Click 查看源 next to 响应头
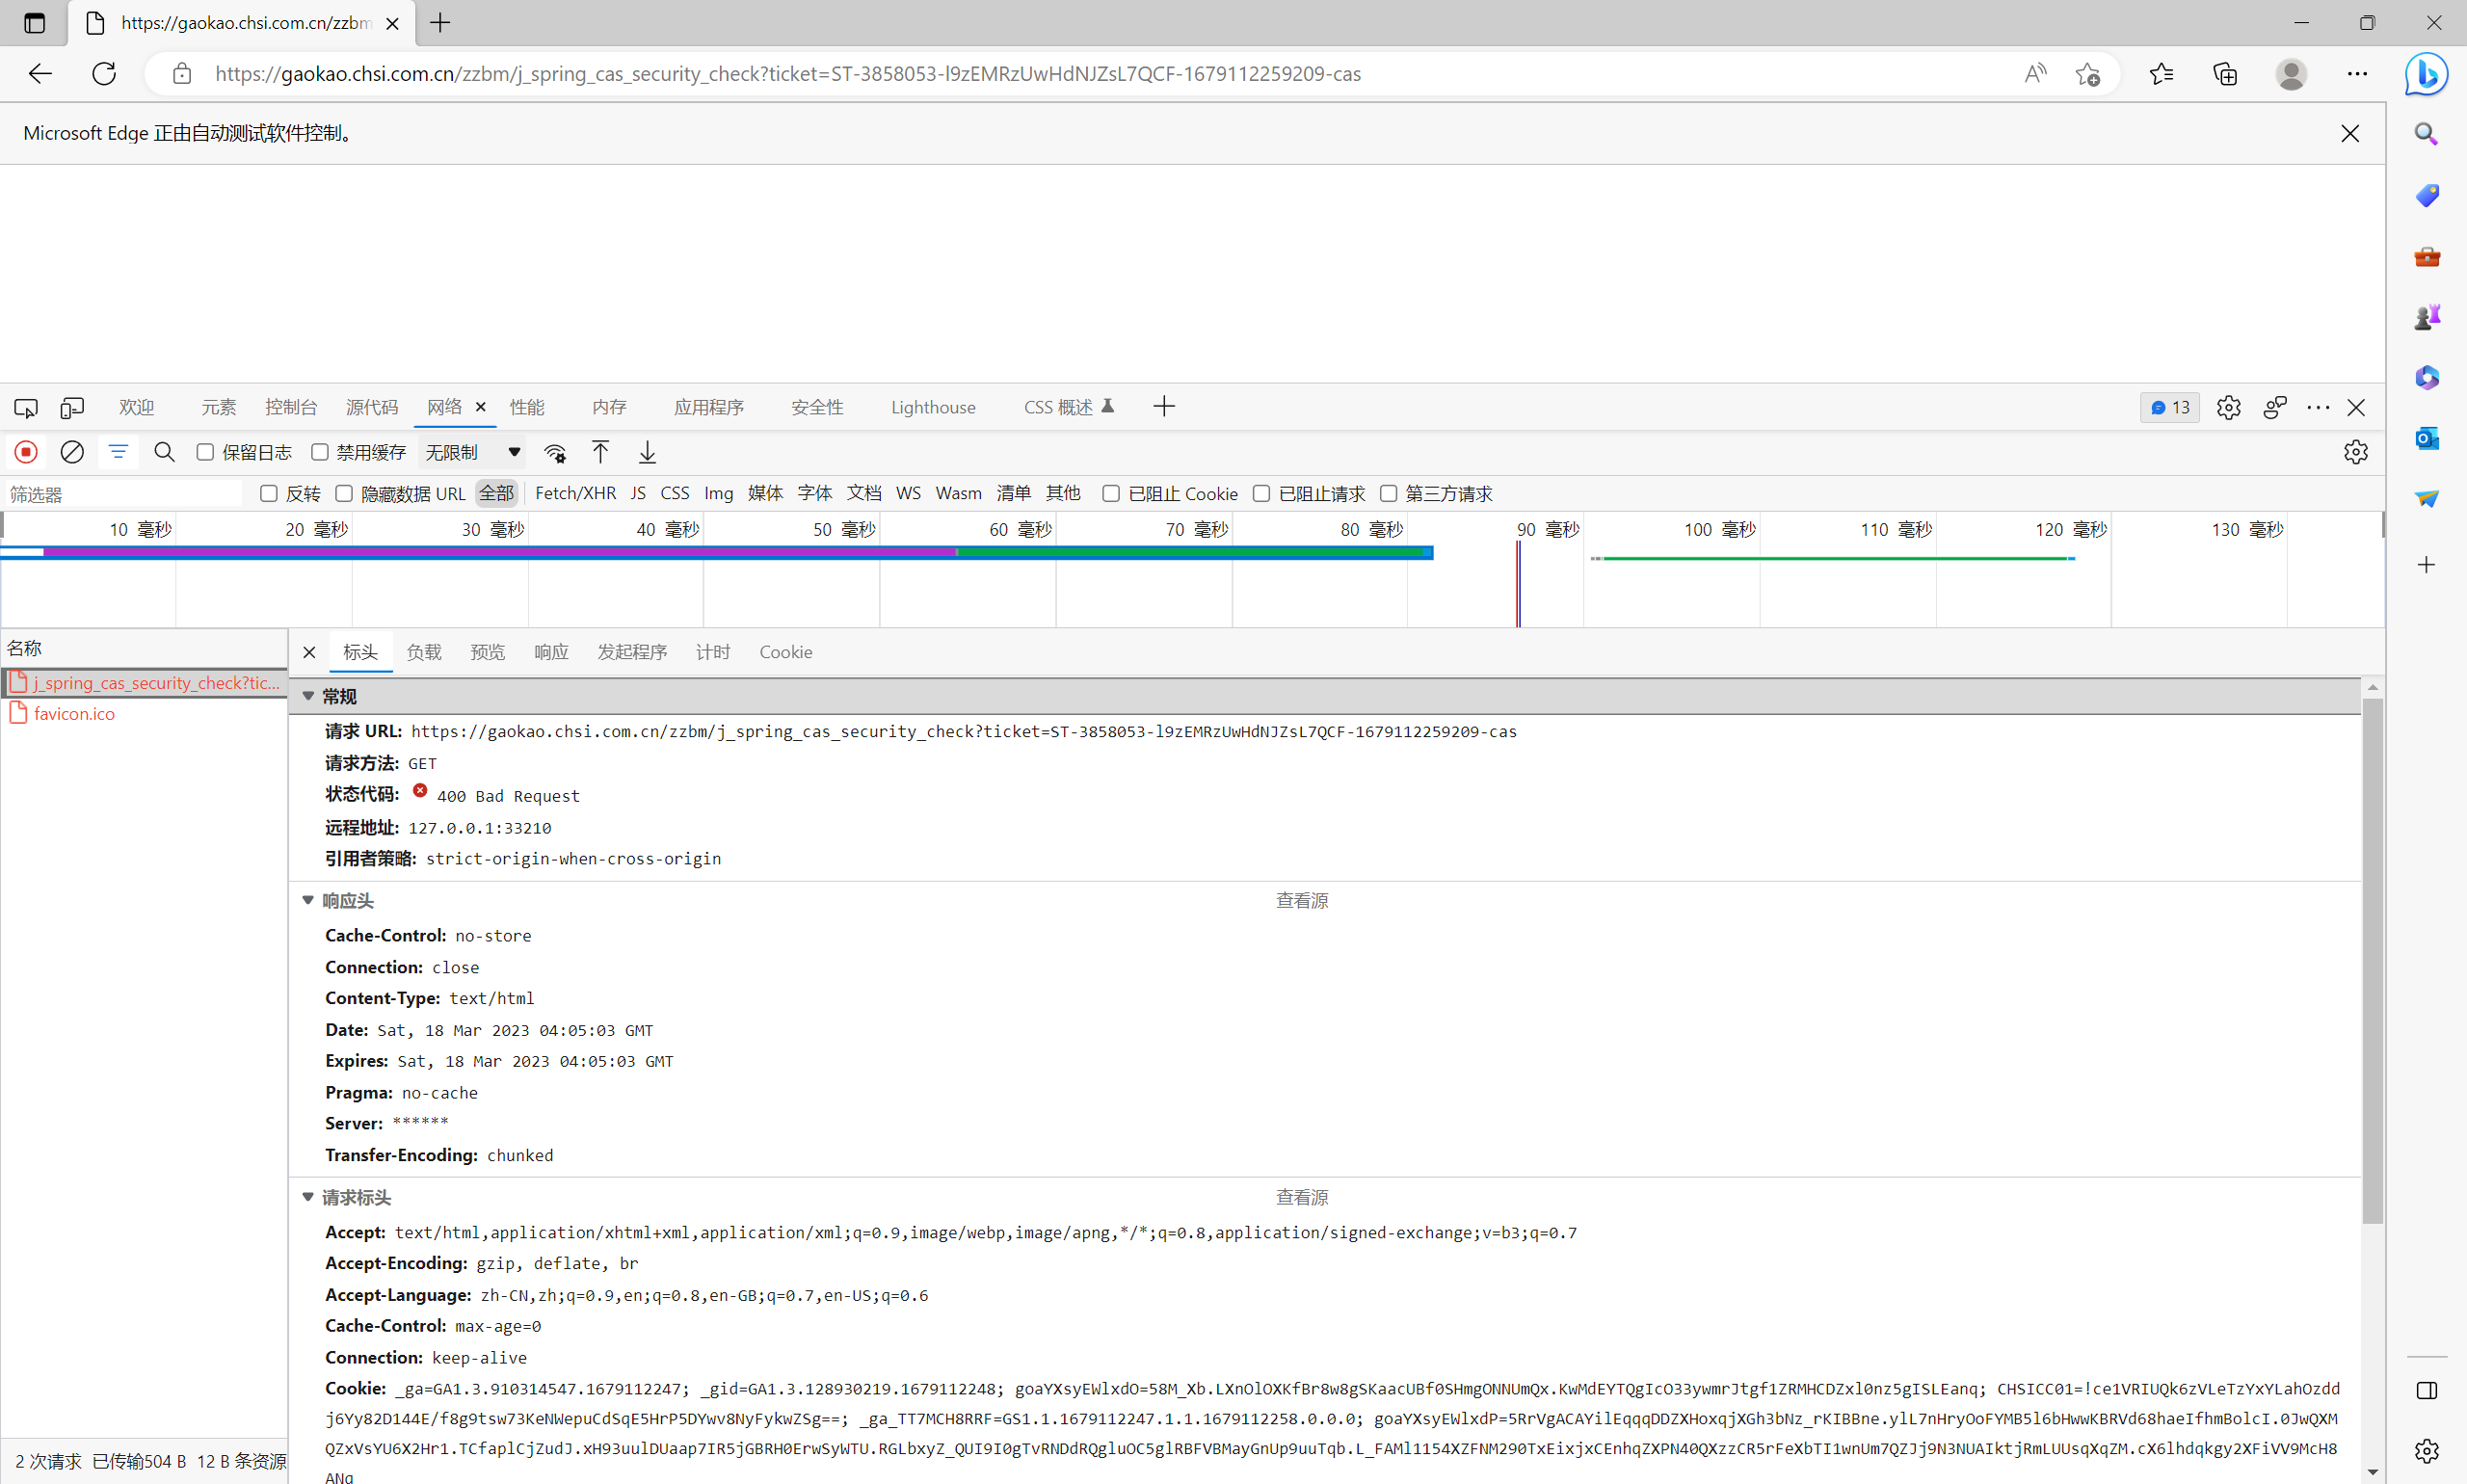2467x1484 pixels. pyautogui.click(x=1301, y=900)
